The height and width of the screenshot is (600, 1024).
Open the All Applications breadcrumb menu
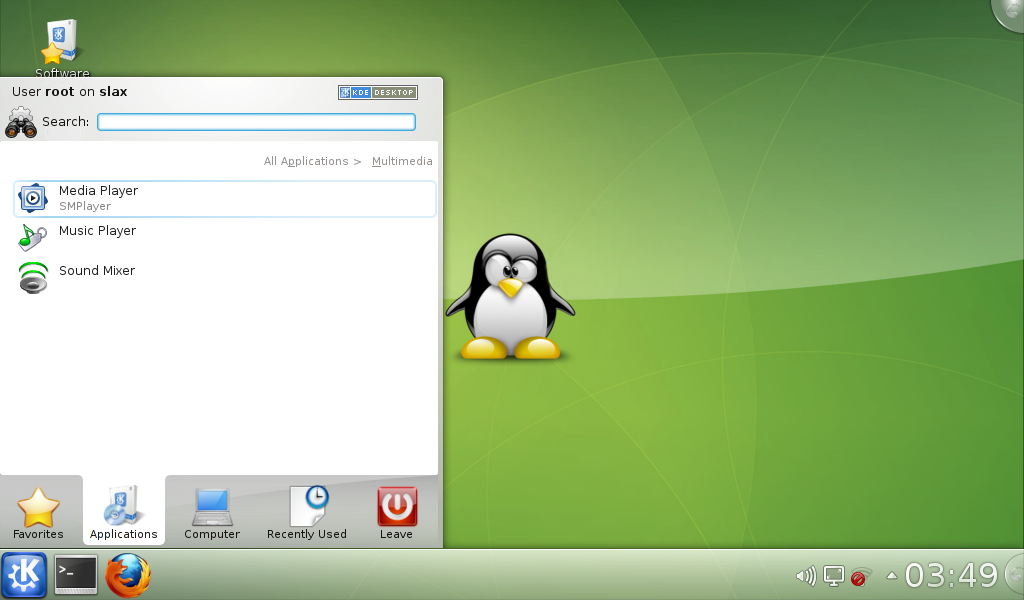tap(305, 161)
